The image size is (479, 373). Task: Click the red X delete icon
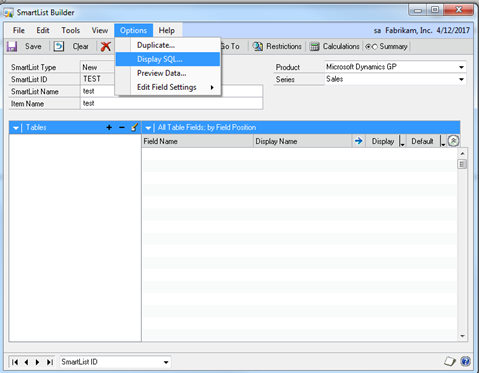106,46
